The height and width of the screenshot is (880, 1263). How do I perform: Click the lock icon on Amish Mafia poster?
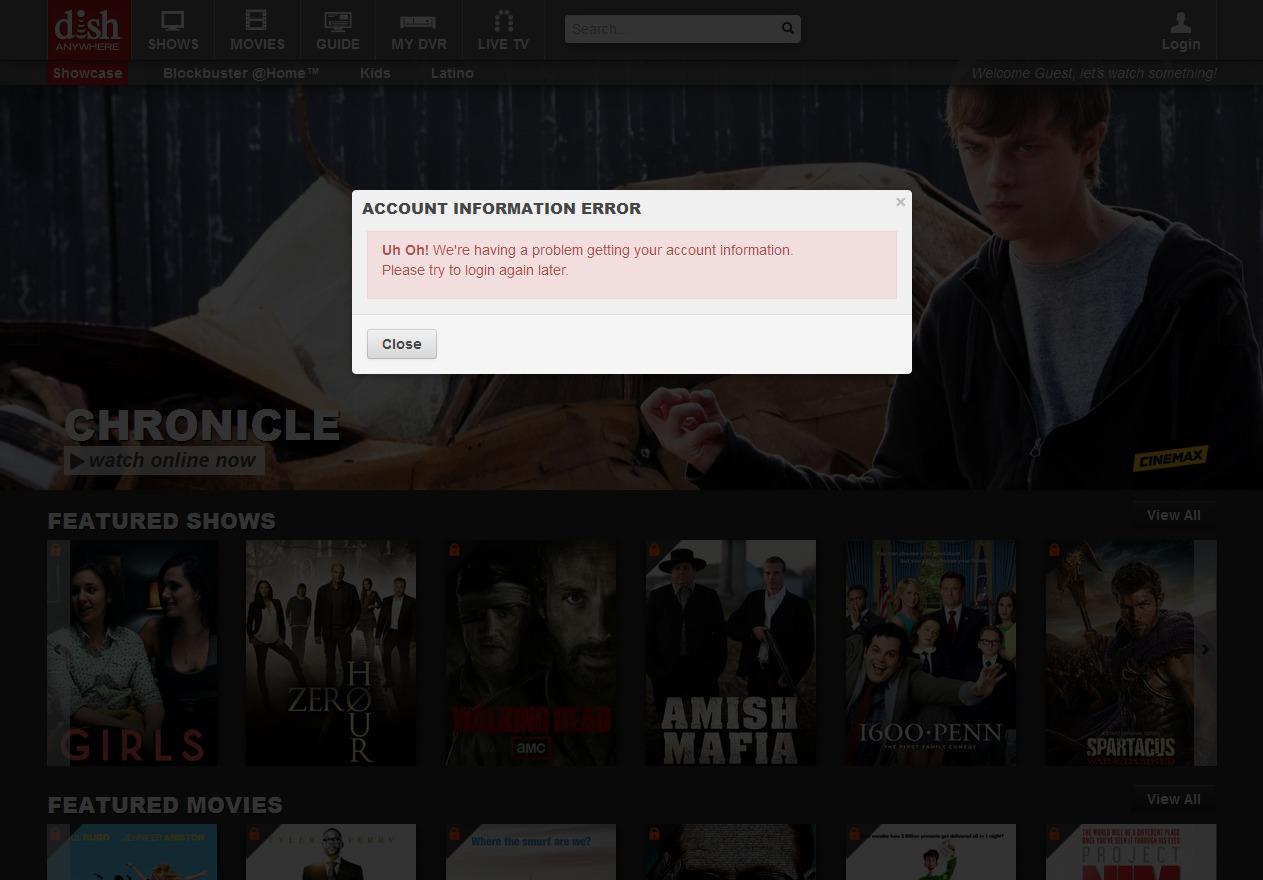(654, 550)
